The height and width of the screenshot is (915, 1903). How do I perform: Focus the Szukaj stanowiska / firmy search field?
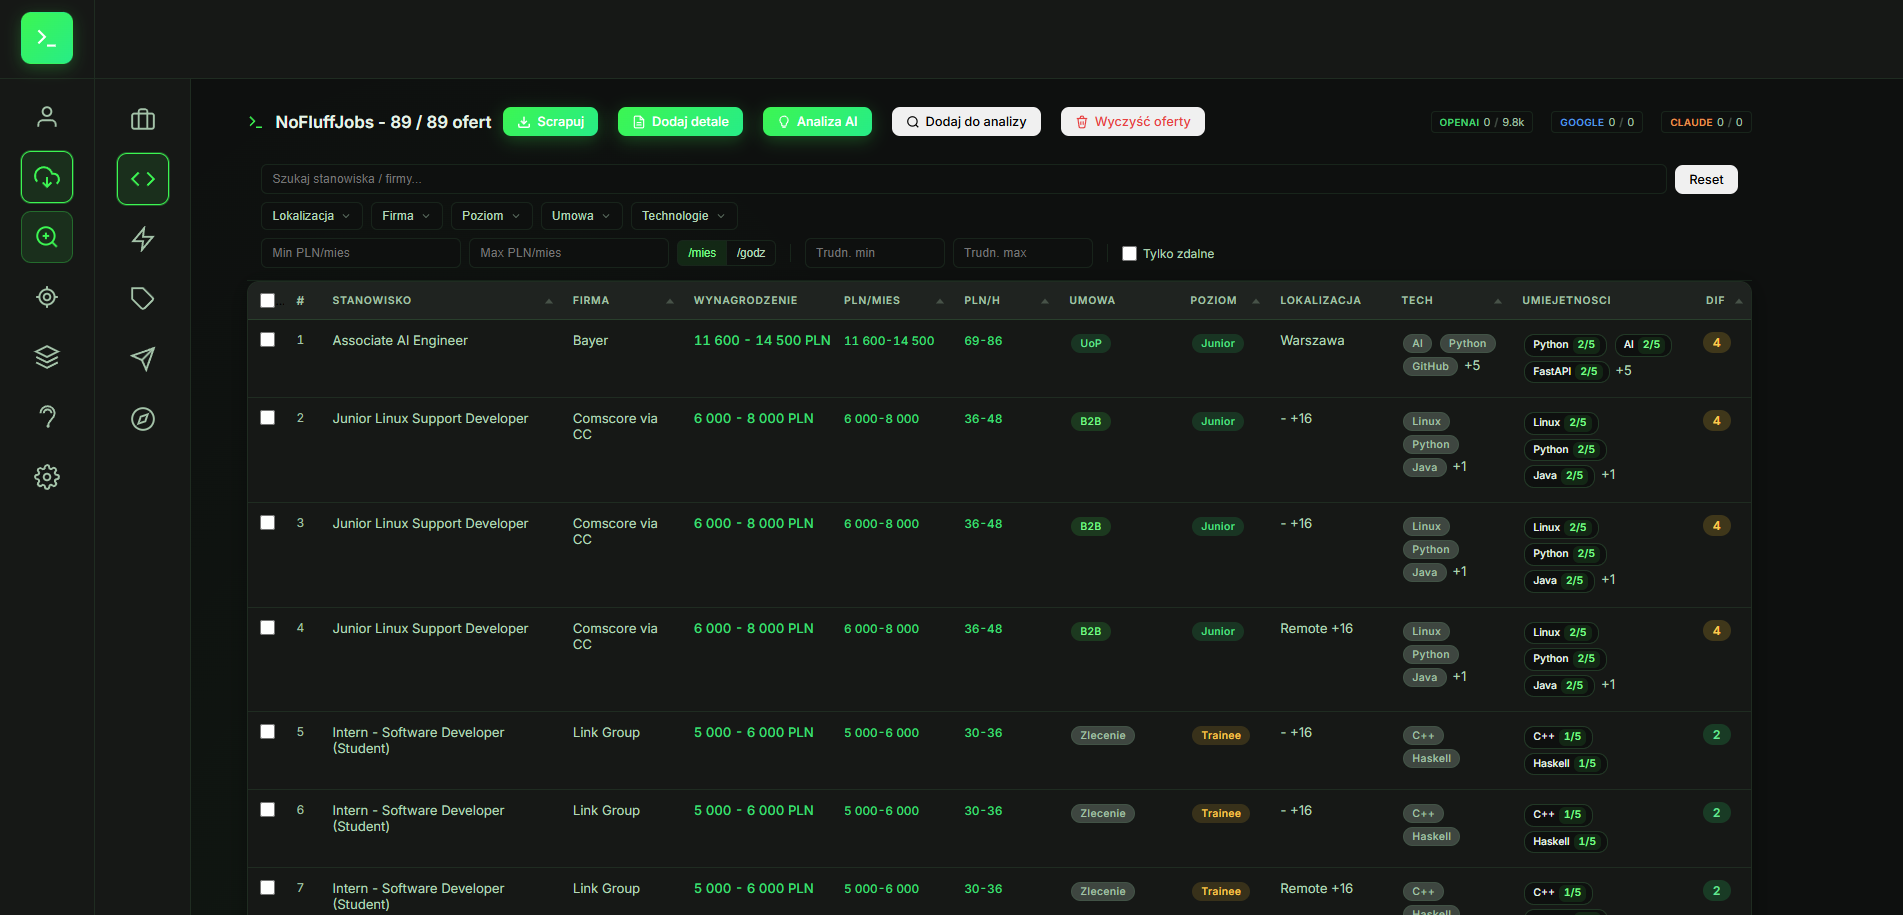tap(963, 179)
